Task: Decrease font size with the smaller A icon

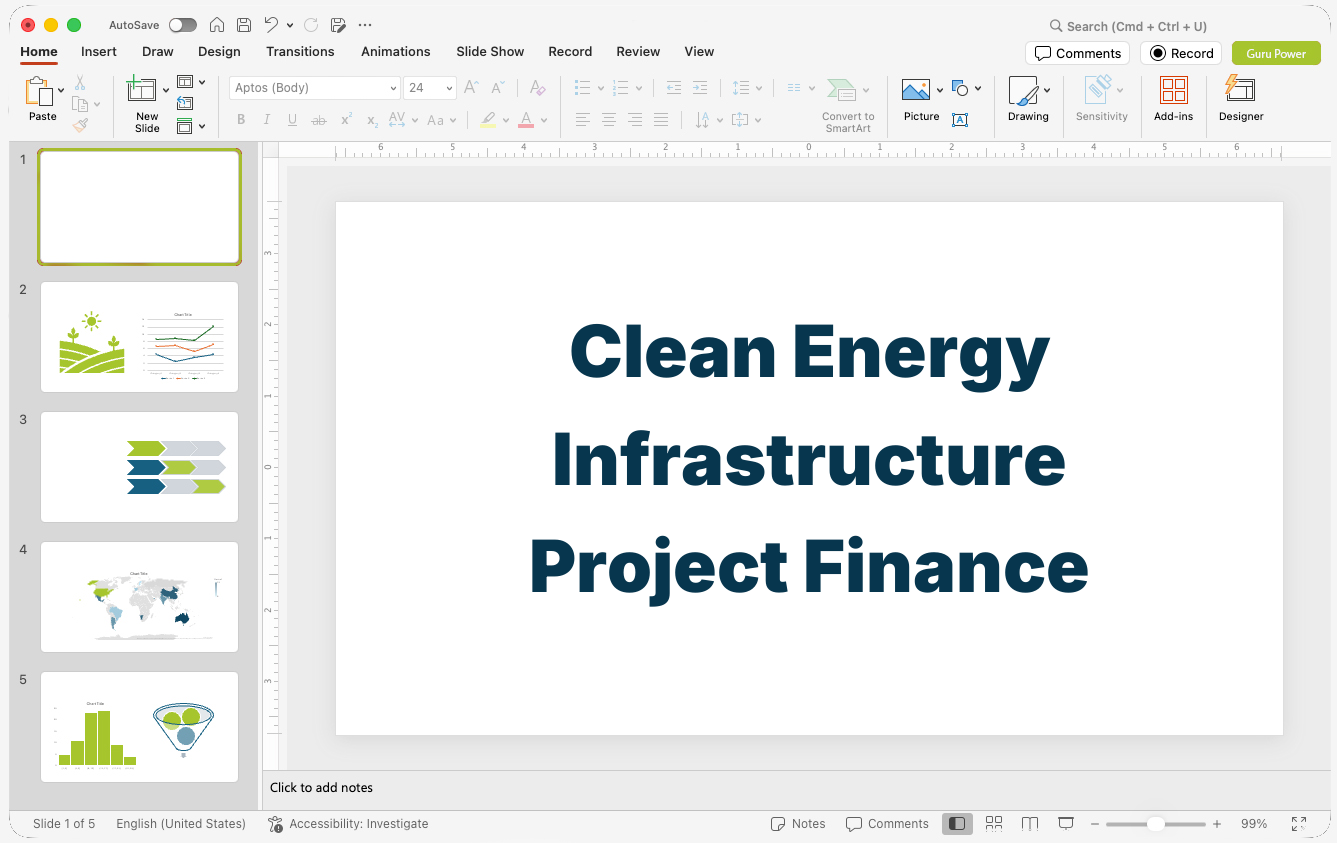Action: (498, 88)
